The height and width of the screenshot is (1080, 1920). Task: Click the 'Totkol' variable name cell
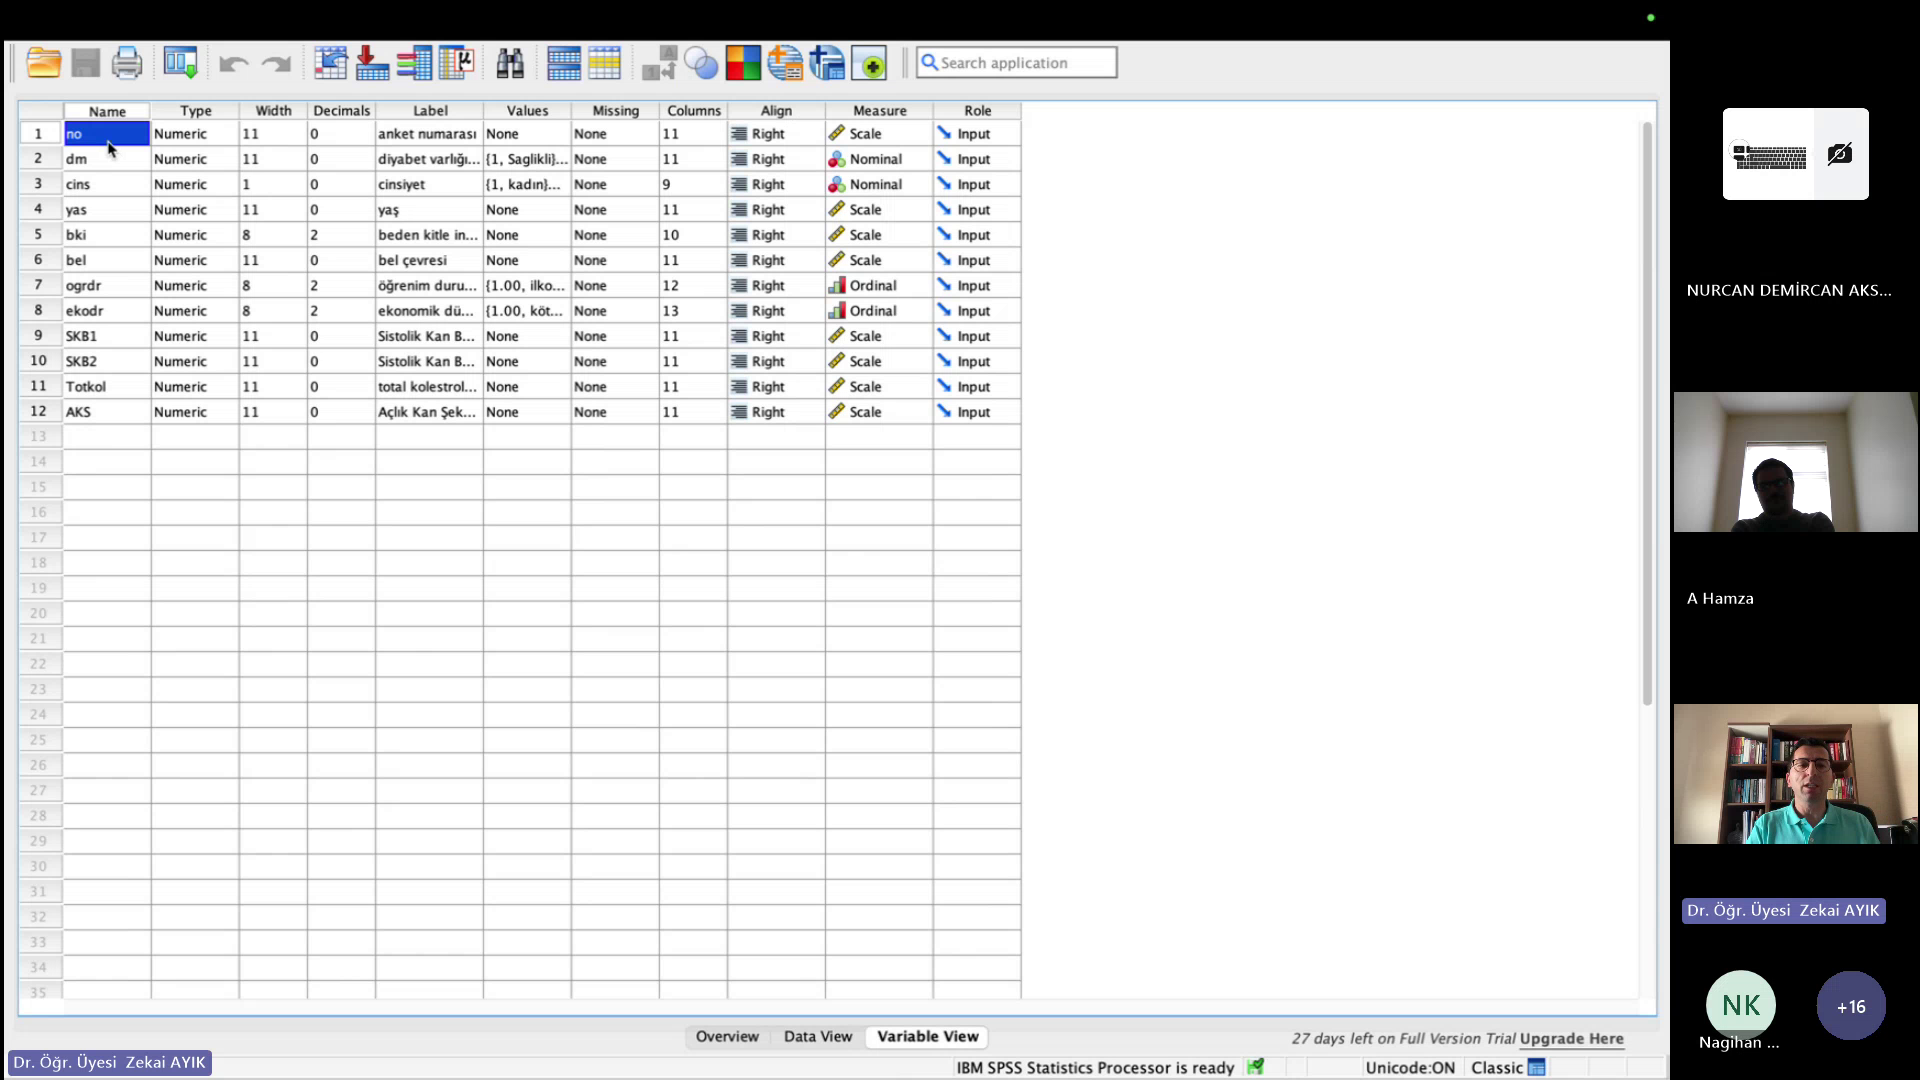[107, 386]
